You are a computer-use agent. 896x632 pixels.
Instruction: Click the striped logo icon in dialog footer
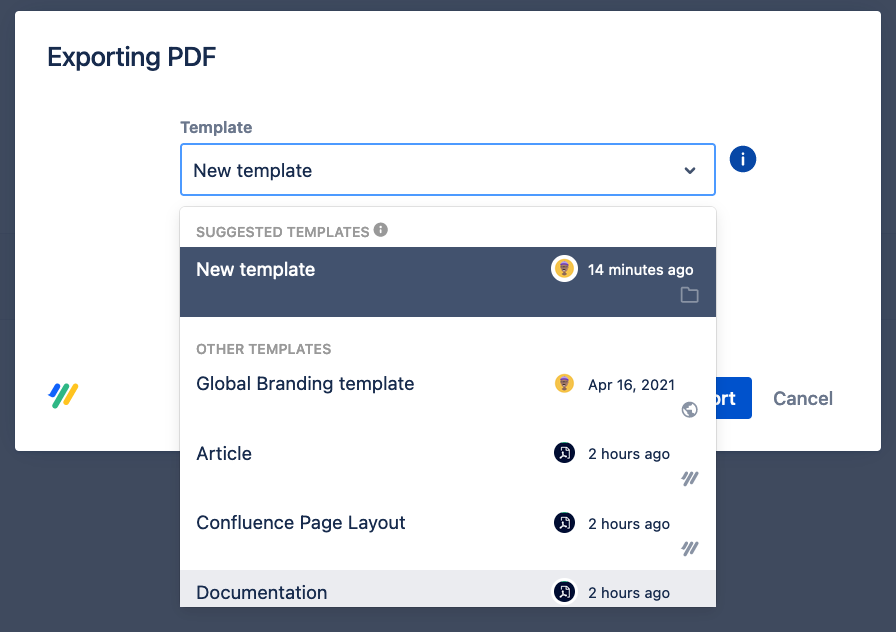point(64,396)
